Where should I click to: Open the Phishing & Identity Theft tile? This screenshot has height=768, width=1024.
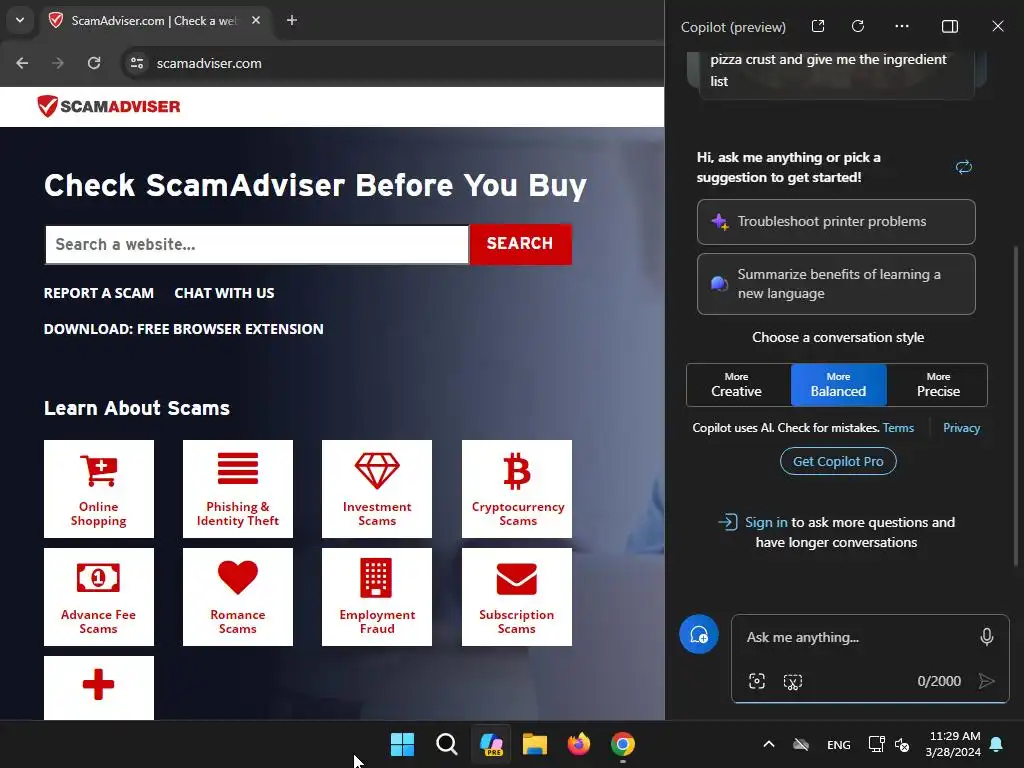tap(238, 488)
